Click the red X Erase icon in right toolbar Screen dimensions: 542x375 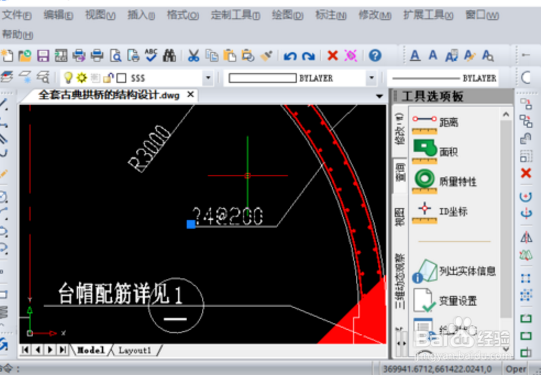526,173
